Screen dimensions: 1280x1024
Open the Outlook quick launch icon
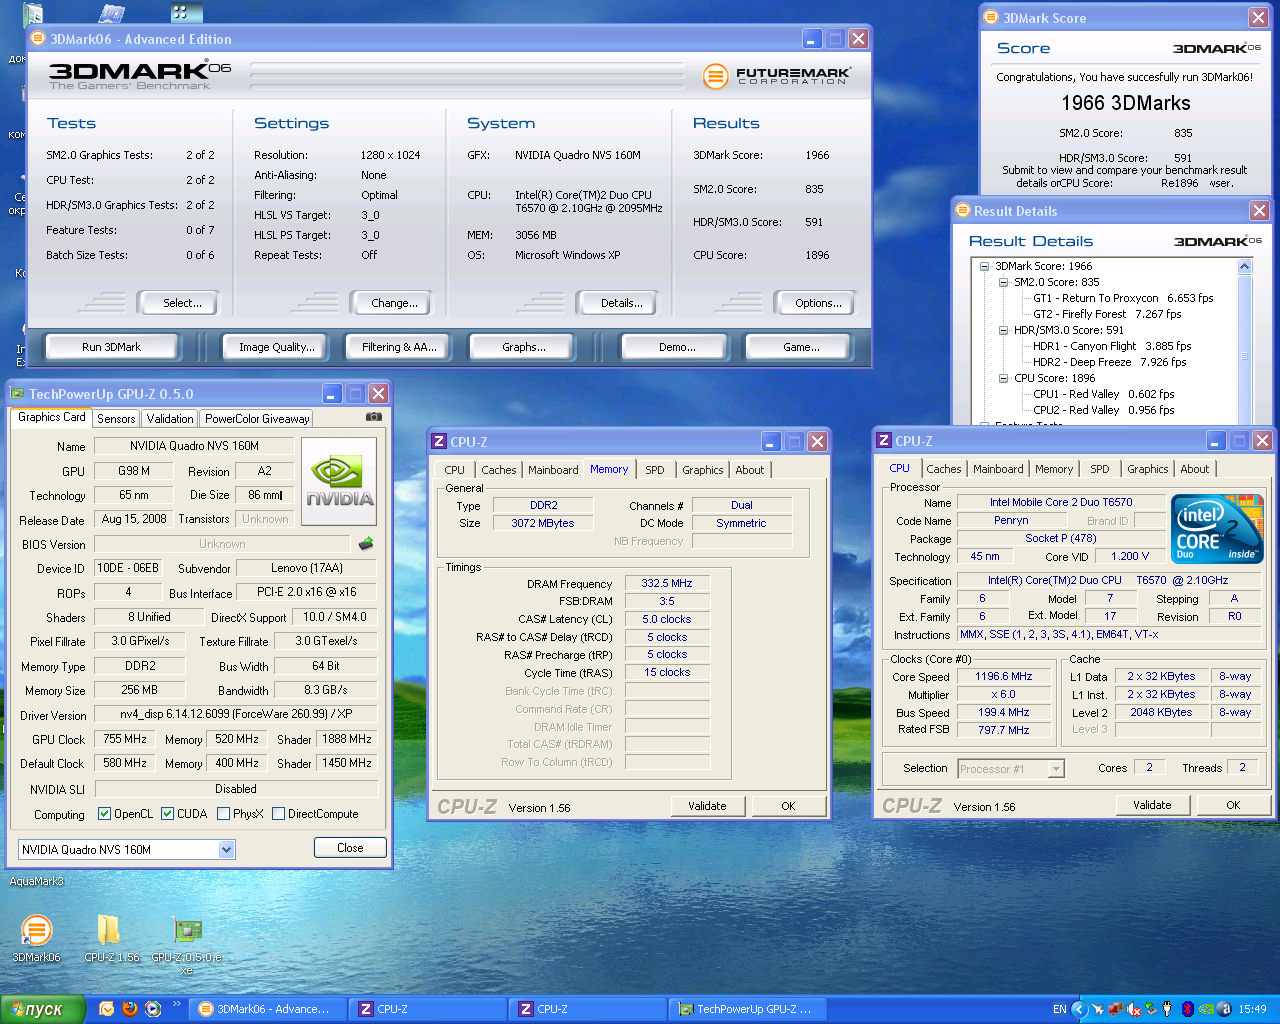tap(107, 1009)
